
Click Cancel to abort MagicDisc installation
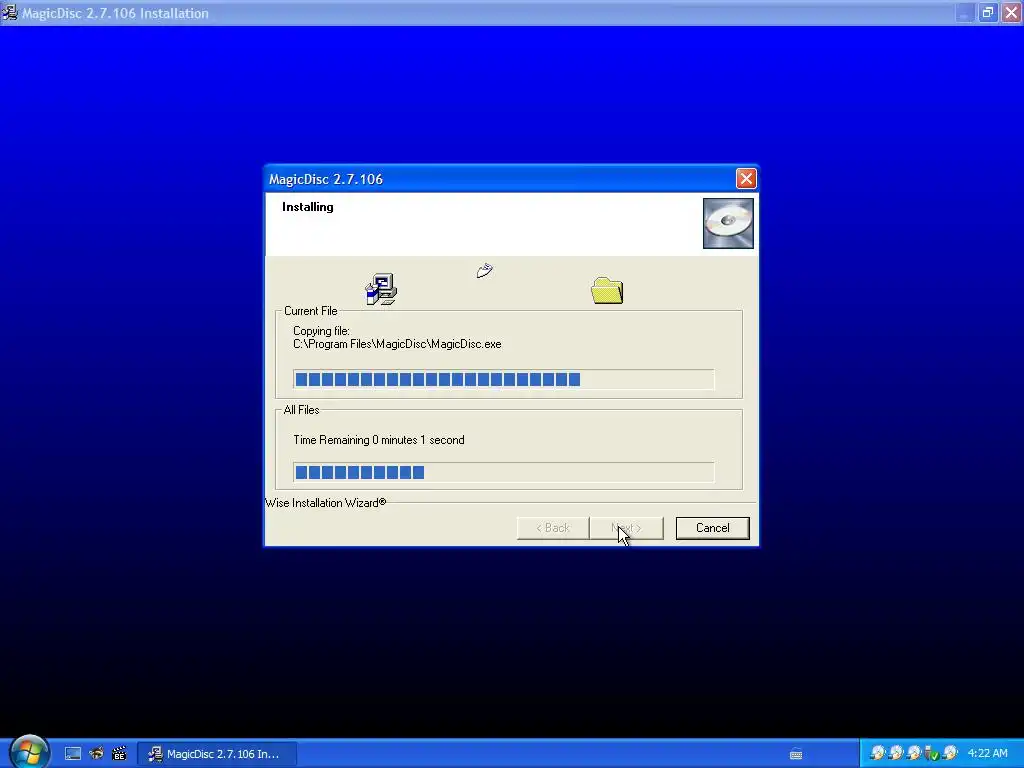click(712, 528)
